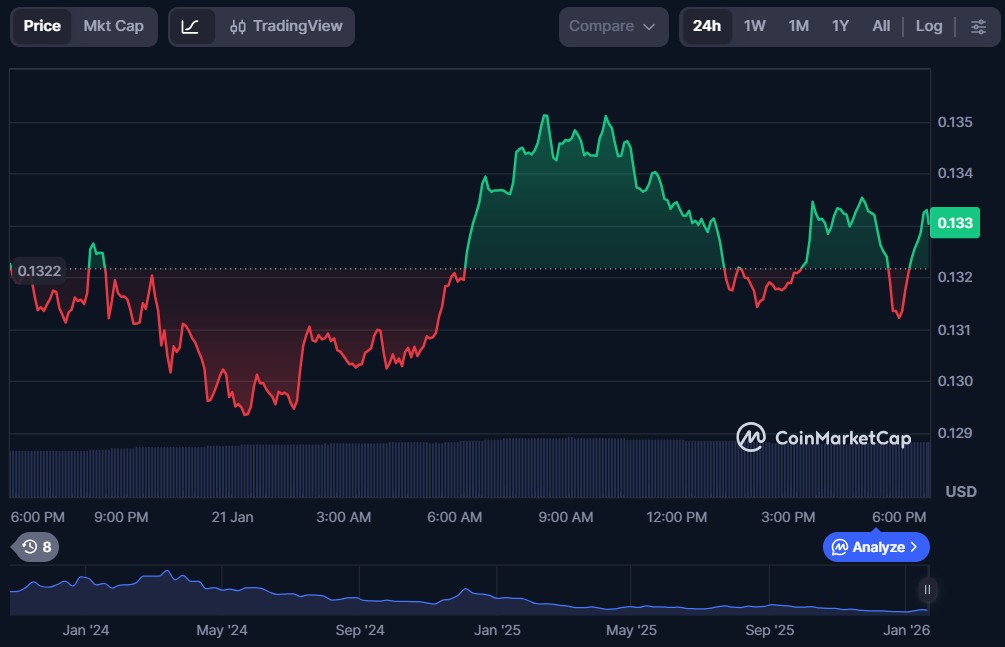Click the history clock icon badge
Viewport: 1005px width, 647px height.
(36, 547)
